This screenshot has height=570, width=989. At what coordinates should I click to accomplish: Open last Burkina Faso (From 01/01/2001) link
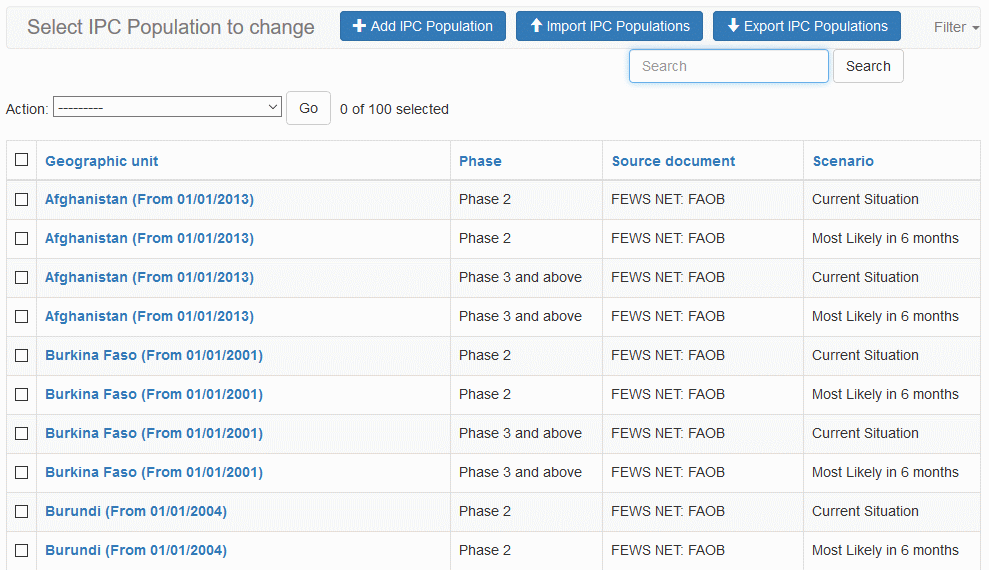153,472
